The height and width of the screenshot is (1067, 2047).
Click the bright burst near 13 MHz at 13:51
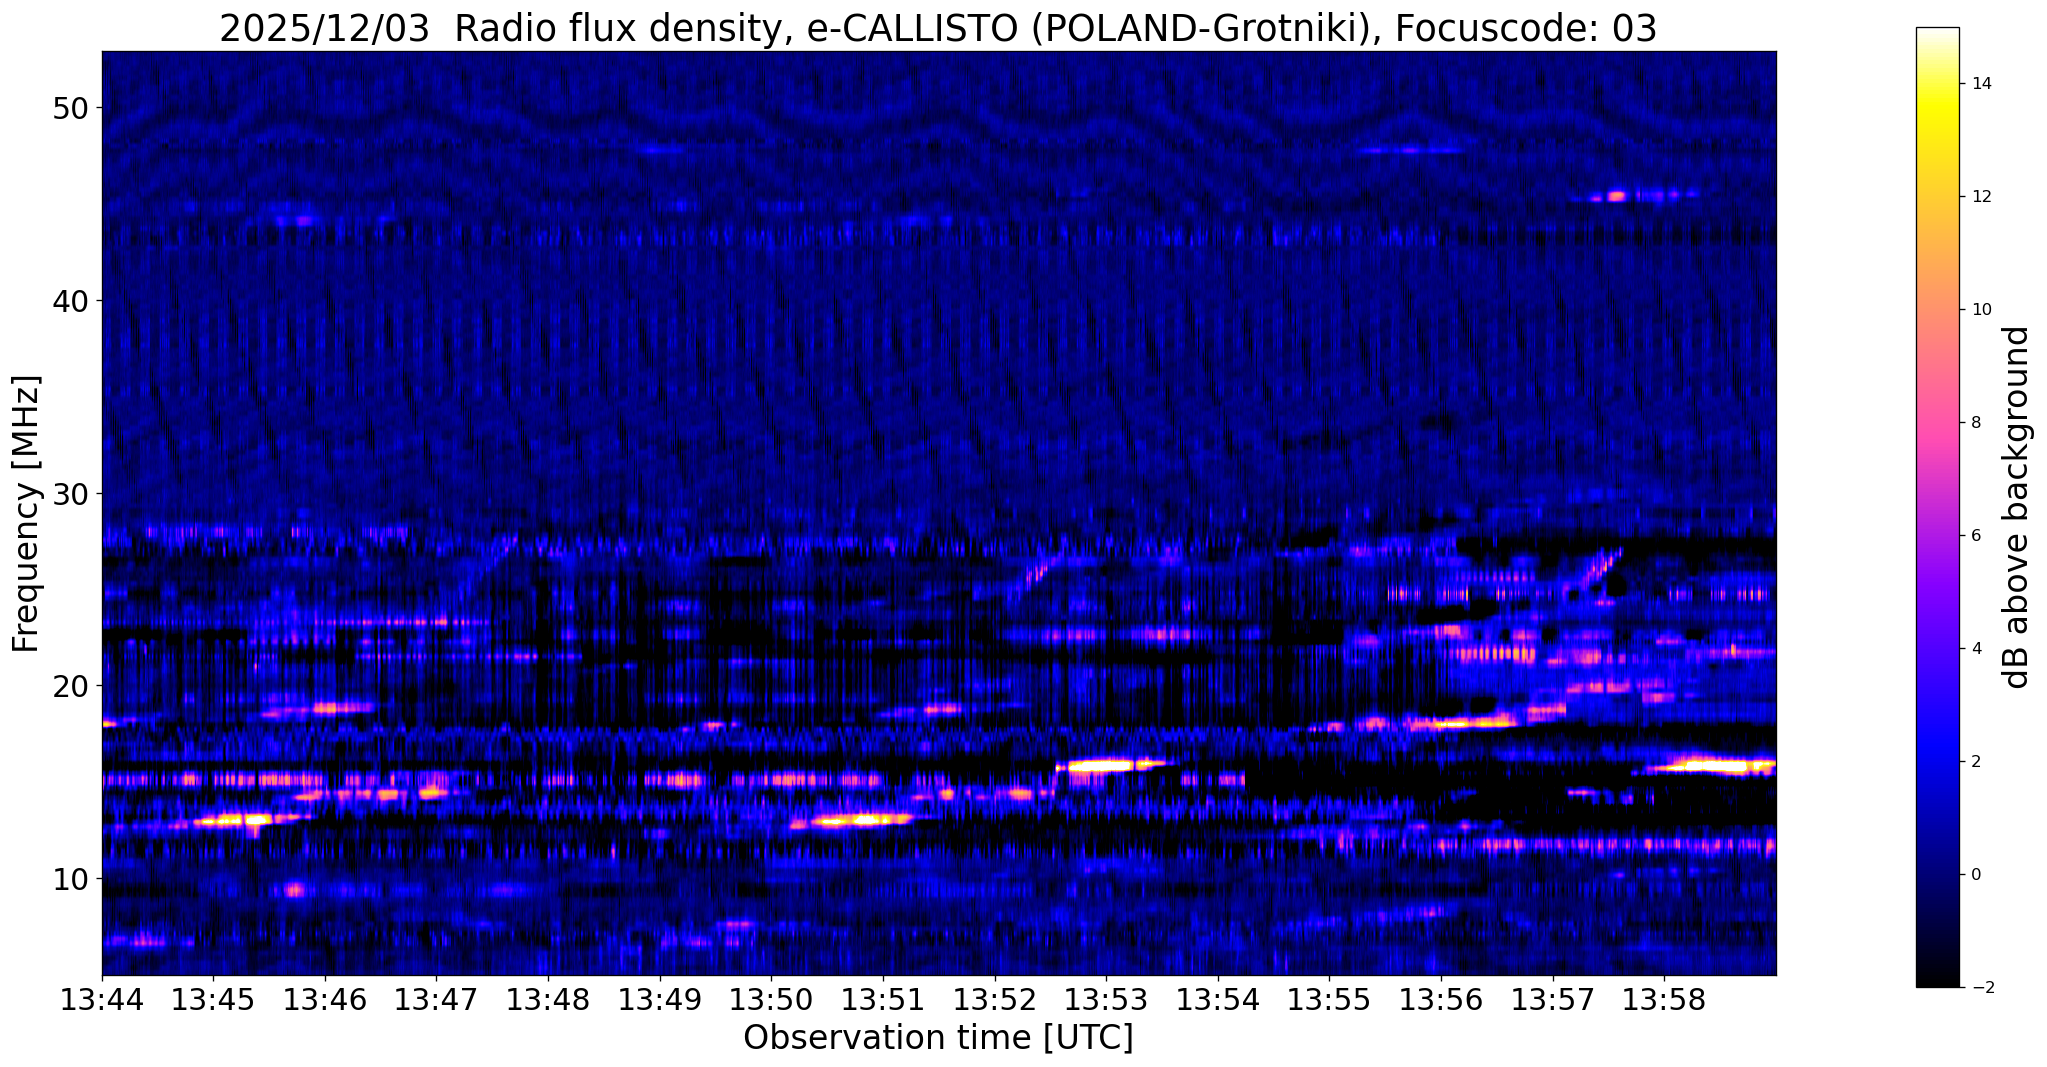[862, 820]
